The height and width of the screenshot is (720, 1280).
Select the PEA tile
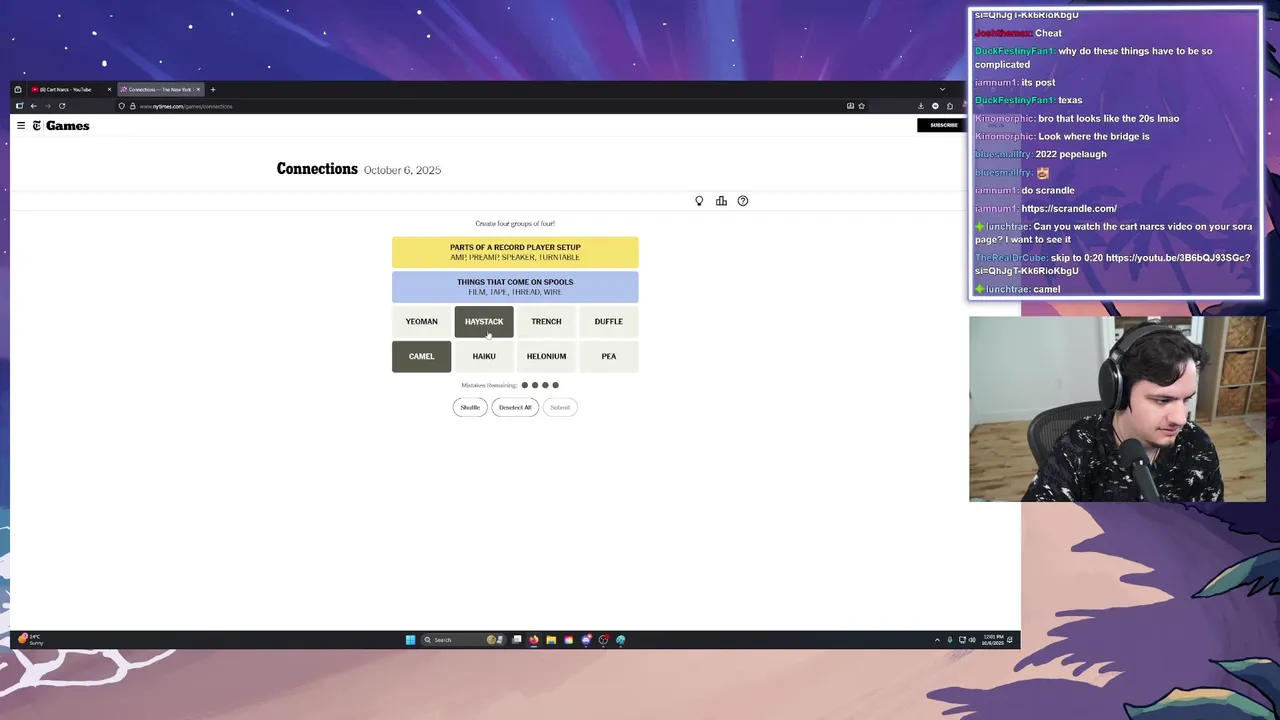click(x=608, y=356)
